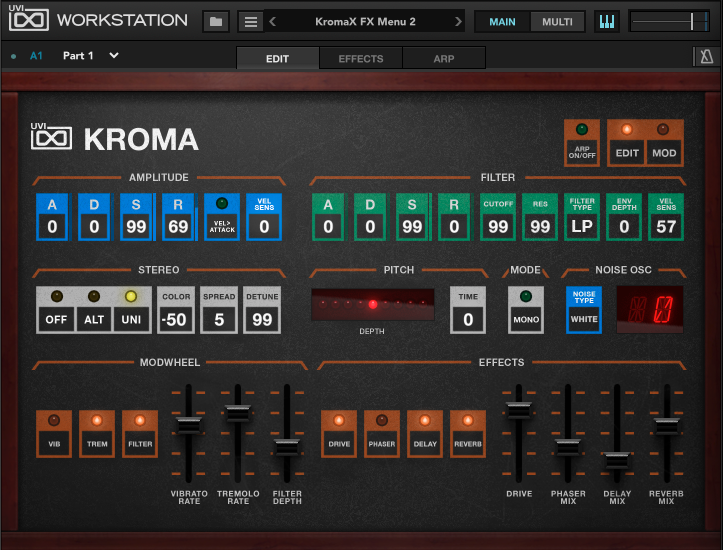
Task: Select the ARP tab
Action: 444,59
